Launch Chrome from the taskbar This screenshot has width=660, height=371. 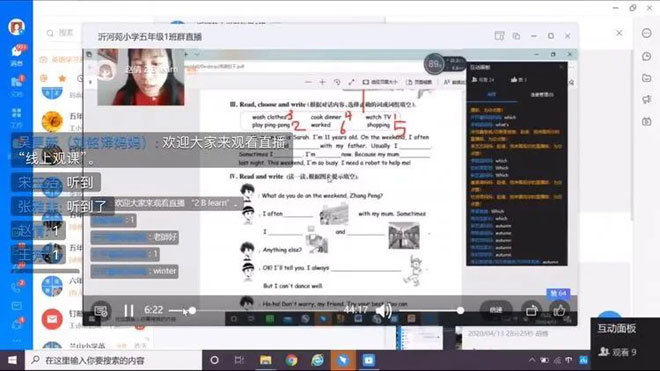click(x=291, y=360)
